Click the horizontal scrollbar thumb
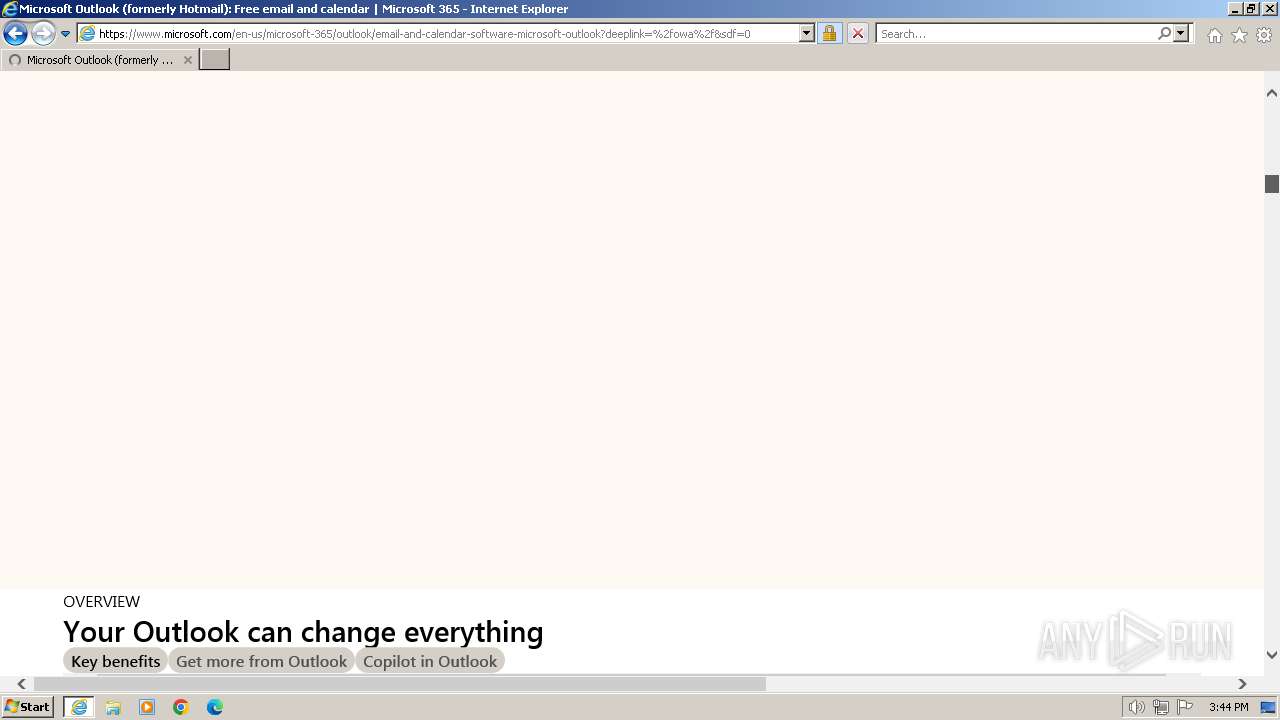Image resolution: width=1280 pixels, height=720 pixels. pos(400,684)
